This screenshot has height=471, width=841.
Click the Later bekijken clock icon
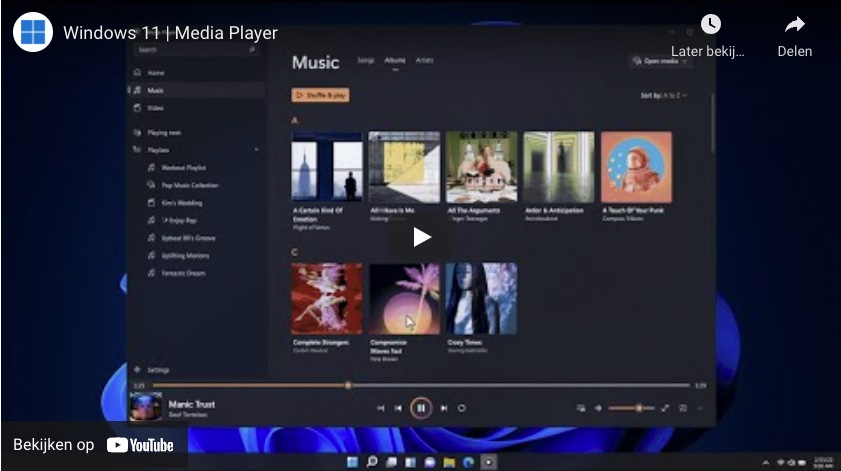710,25
